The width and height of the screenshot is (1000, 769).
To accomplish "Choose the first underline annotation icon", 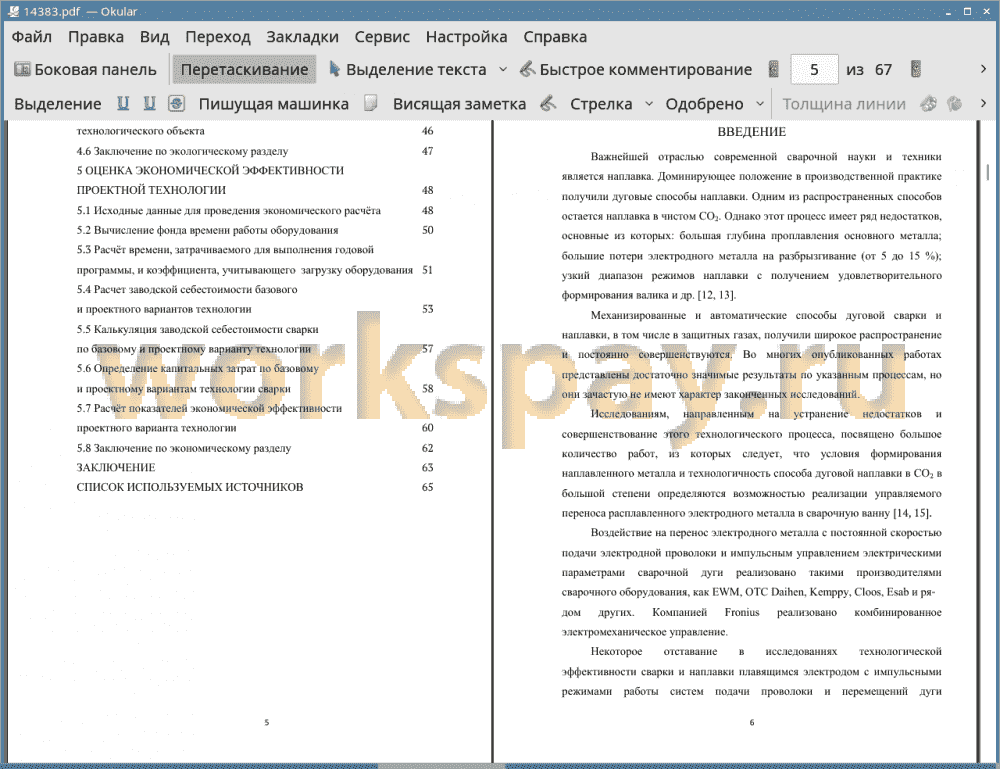I will [x=123, y=103].
